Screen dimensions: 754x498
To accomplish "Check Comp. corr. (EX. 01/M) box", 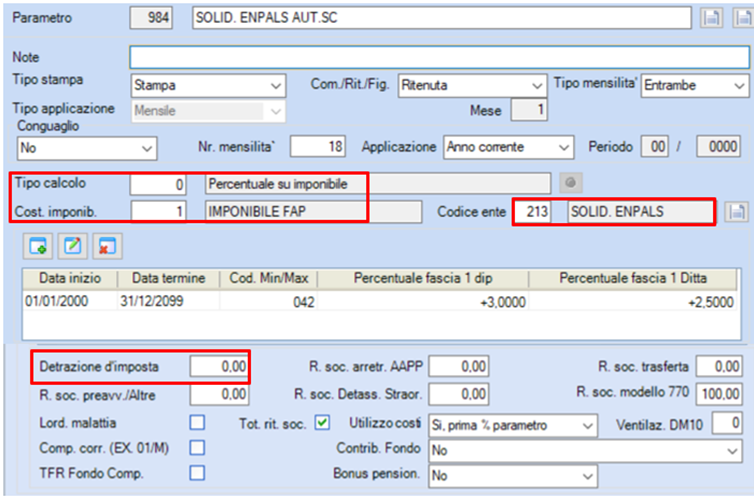I will coord(197,448).
